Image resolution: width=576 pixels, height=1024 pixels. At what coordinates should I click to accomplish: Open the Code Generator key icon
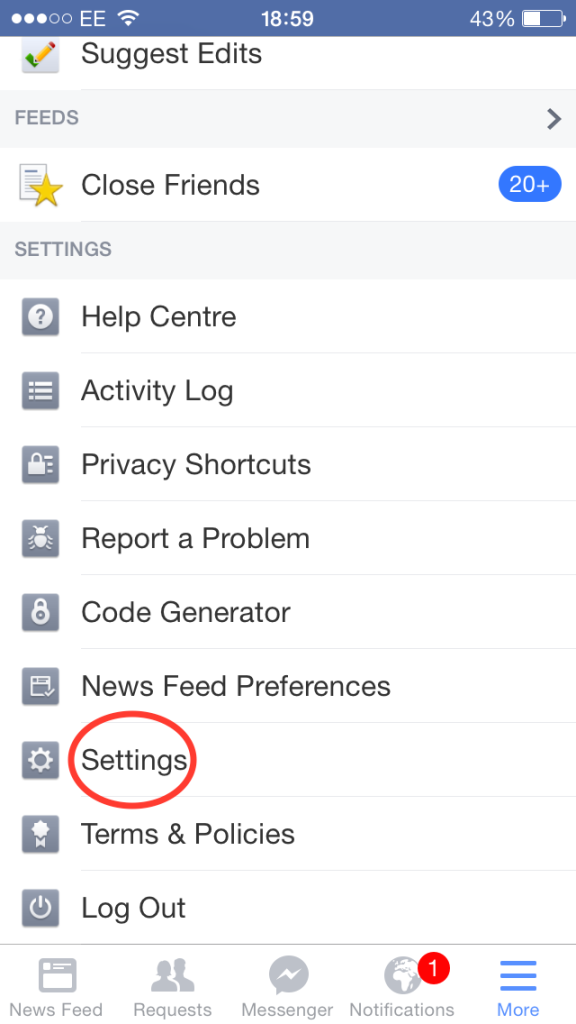pos(40,612)
